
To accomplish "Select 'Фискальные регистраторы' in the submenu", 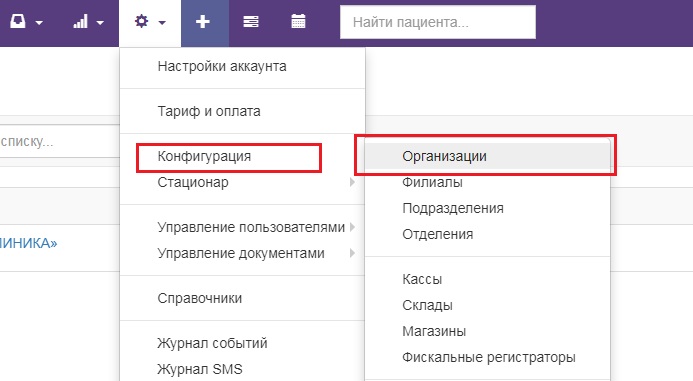I will 489,357.
